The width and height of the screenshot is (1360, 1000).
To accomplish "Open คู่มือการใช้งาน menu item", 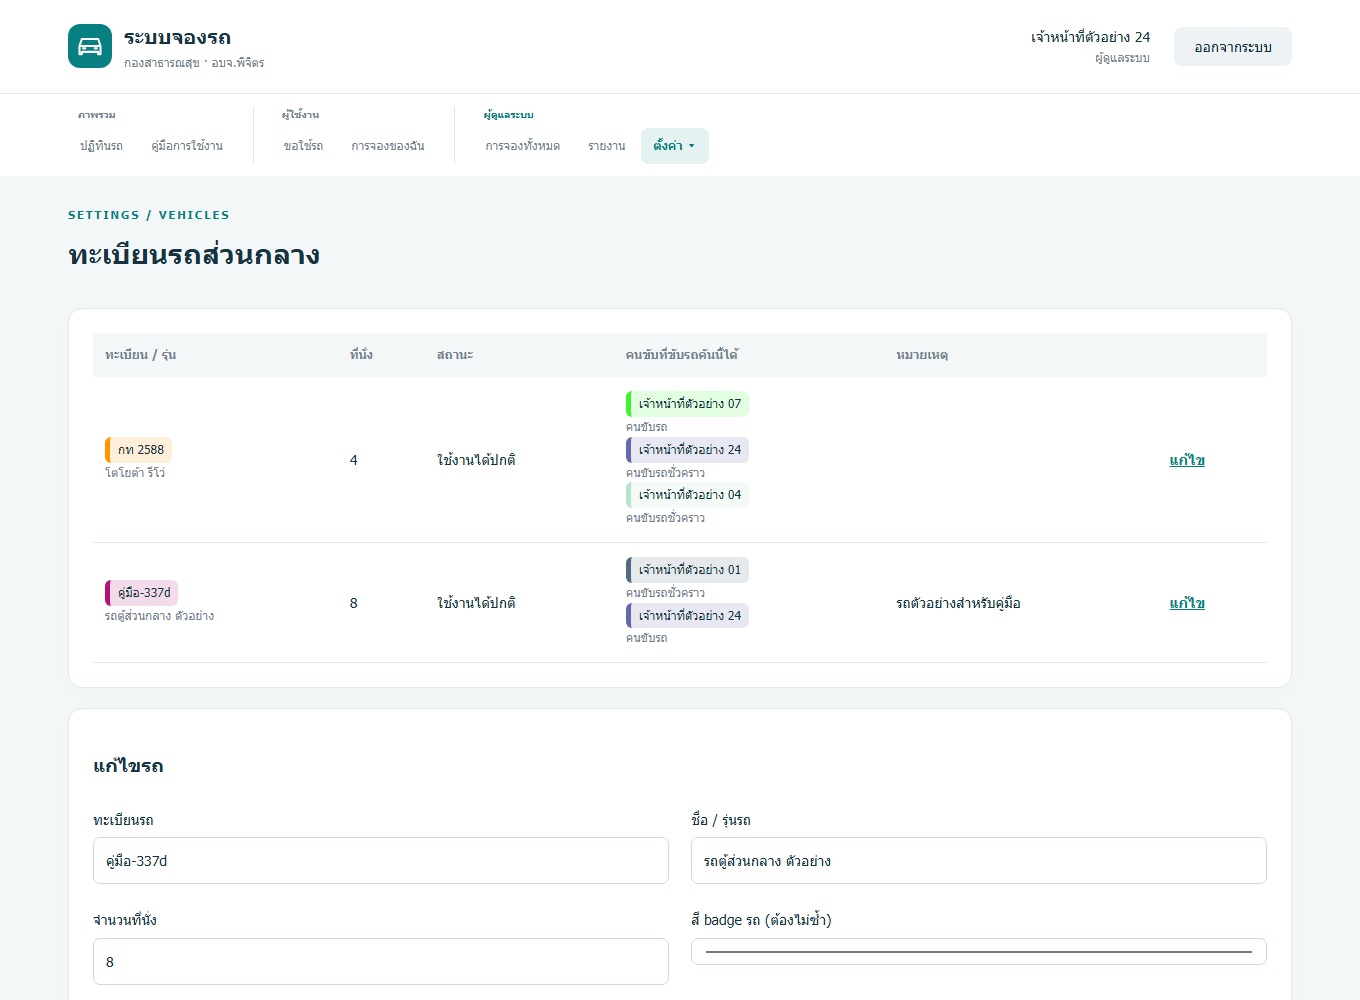I will [x=187, y=146].
